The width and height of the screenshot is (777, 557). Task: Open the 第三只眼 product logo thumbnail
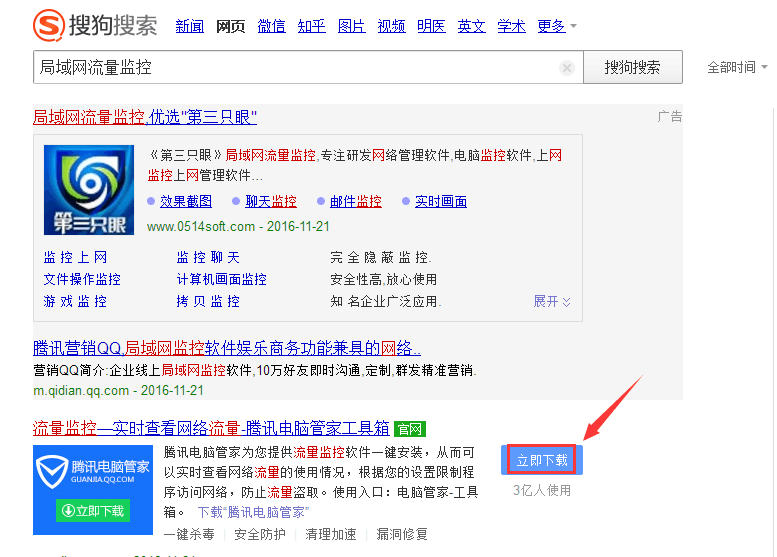tap(89, 190)
